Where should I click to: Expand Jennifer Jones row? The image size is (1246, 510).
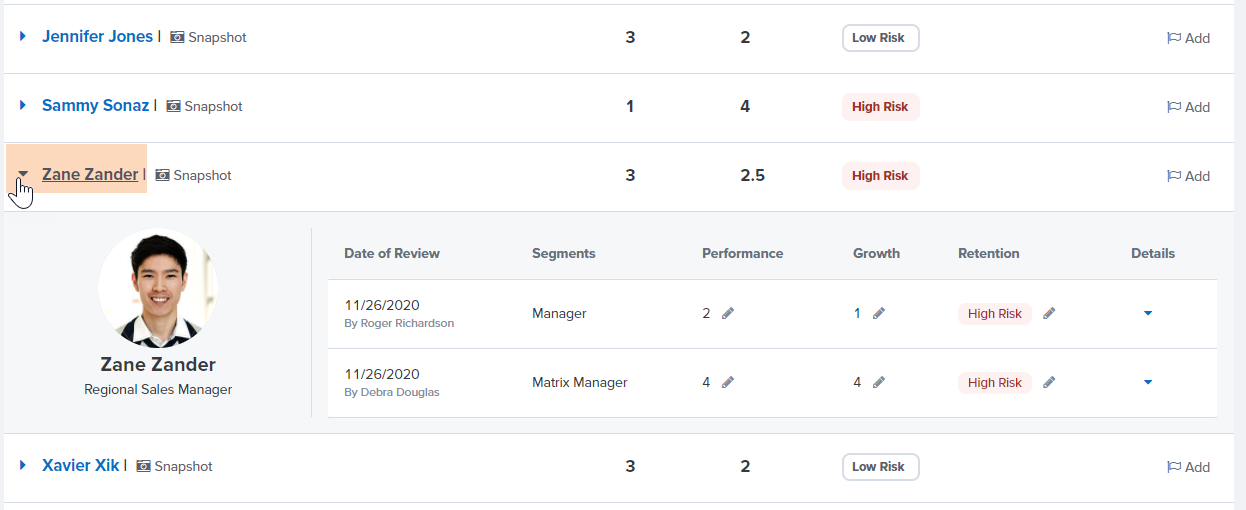click(23, 37)
